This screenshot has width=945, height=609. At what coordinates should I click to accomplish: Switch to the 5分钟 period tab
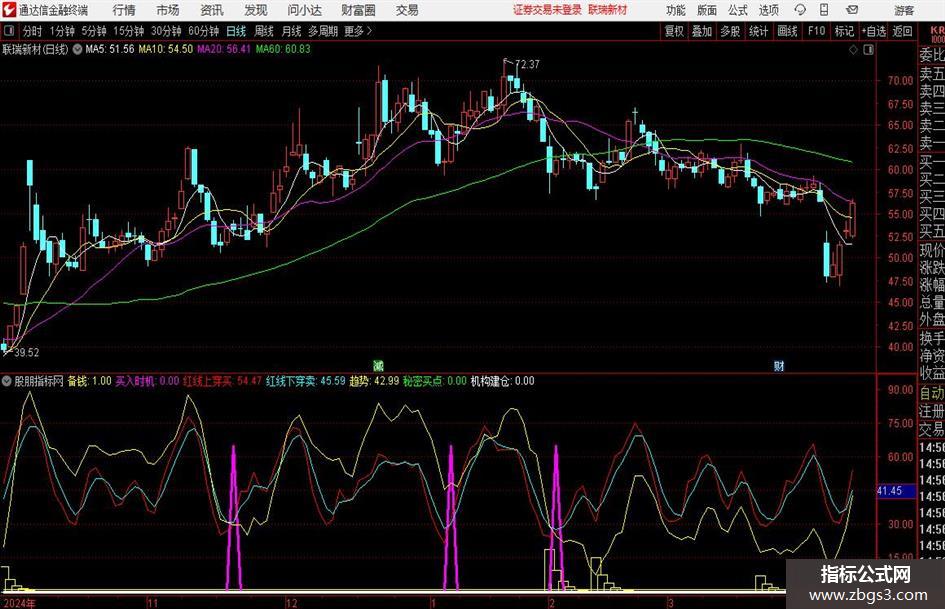tap(94, 31)
